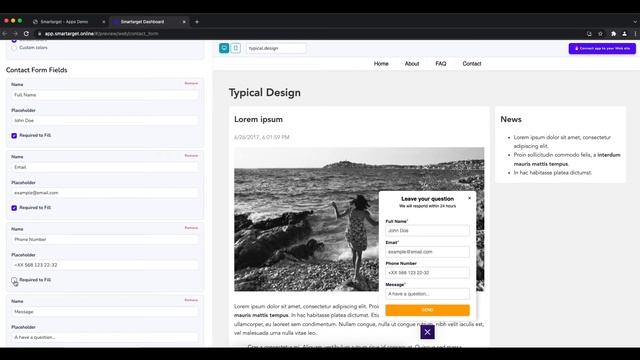Click the install app icon in address bar
Screen dimensions: 640x360
coord(589,34)
